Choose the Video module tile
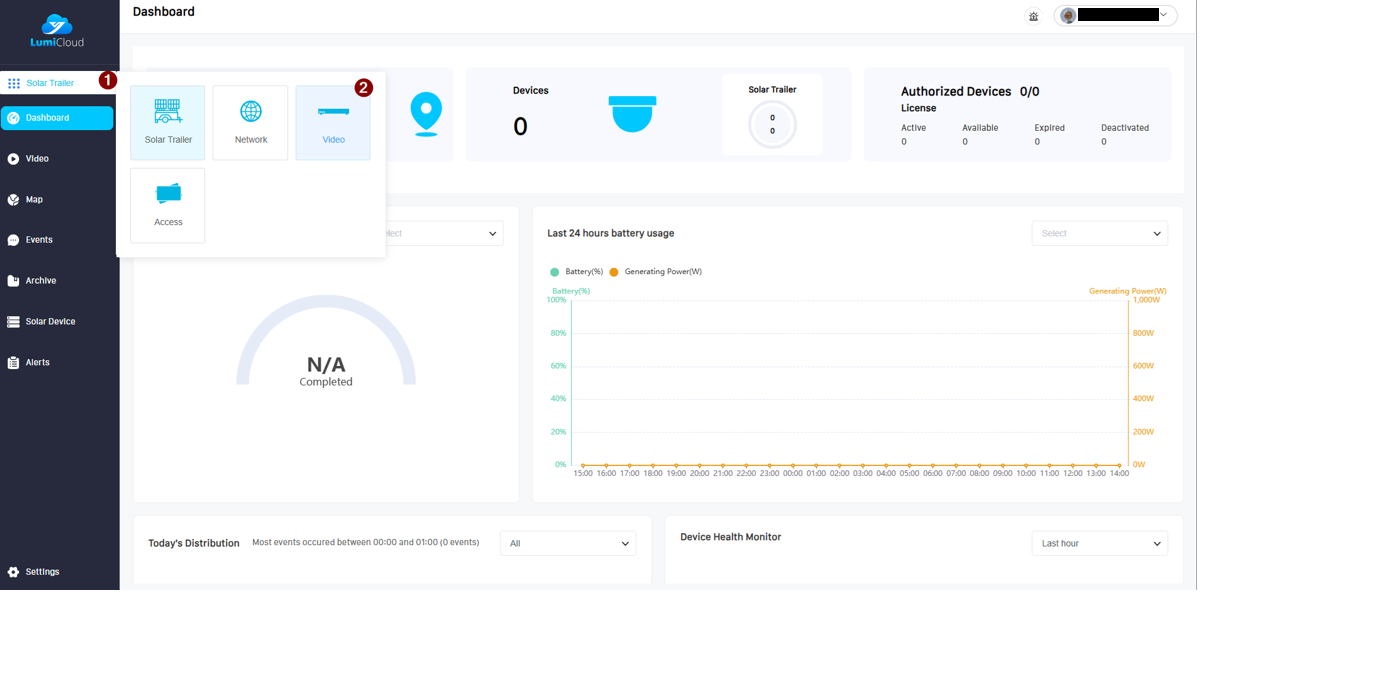 (x=333, y=122)
